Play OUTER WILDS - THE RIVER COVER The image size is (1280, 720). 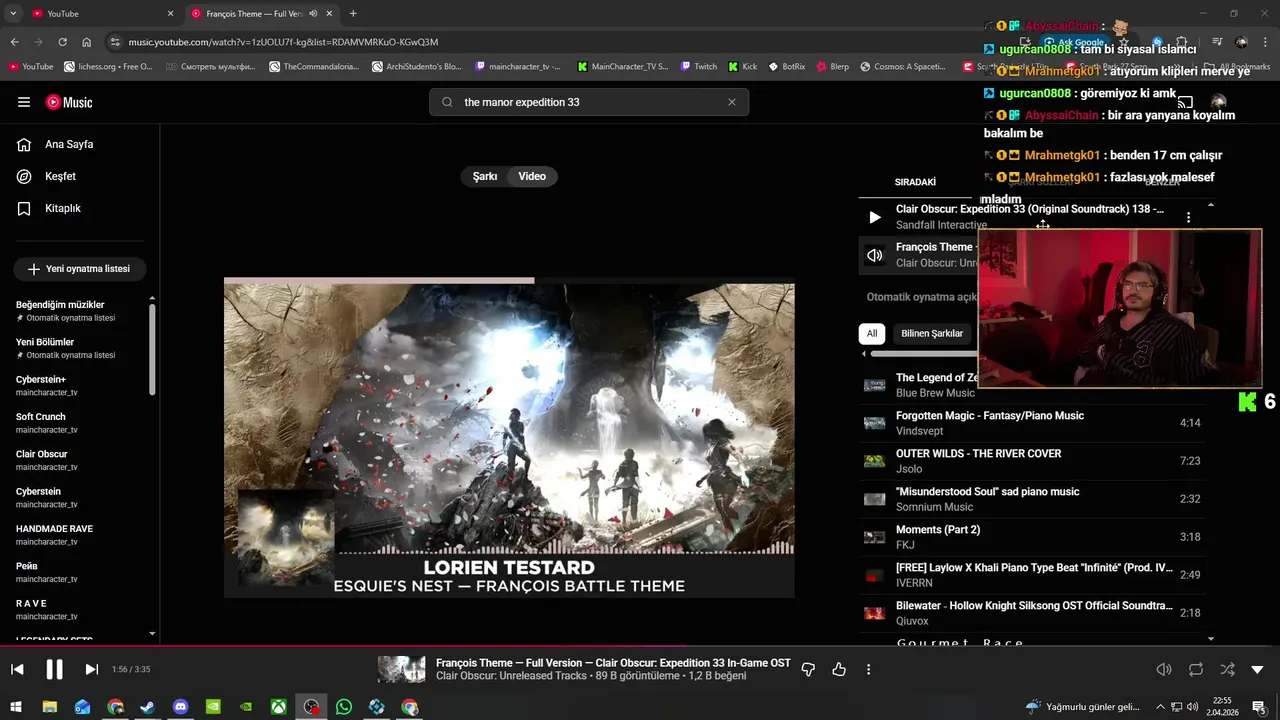(x=1032, y=461)
